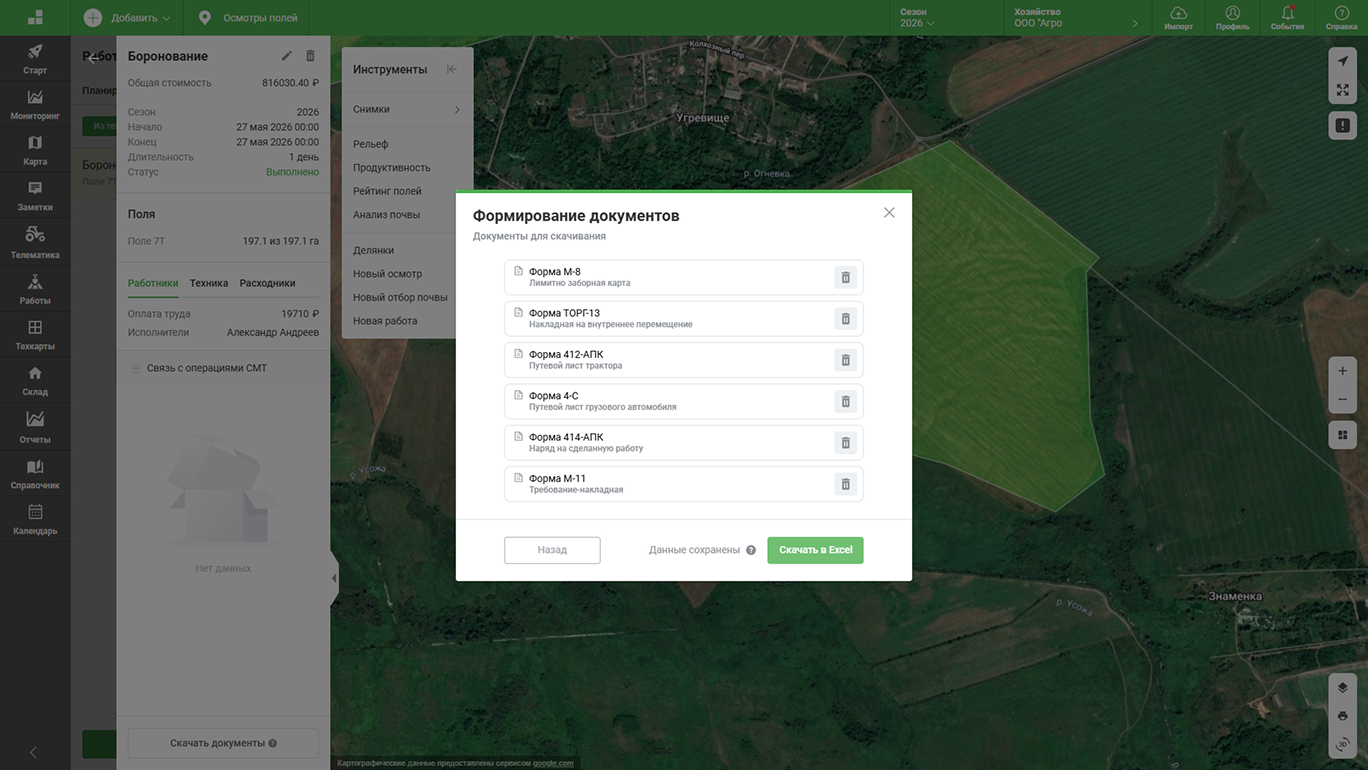Delete Форма 4-С from the download list
Viewport: 1368px width, 770px height.
pyautogui.click(x=845, y=401)
